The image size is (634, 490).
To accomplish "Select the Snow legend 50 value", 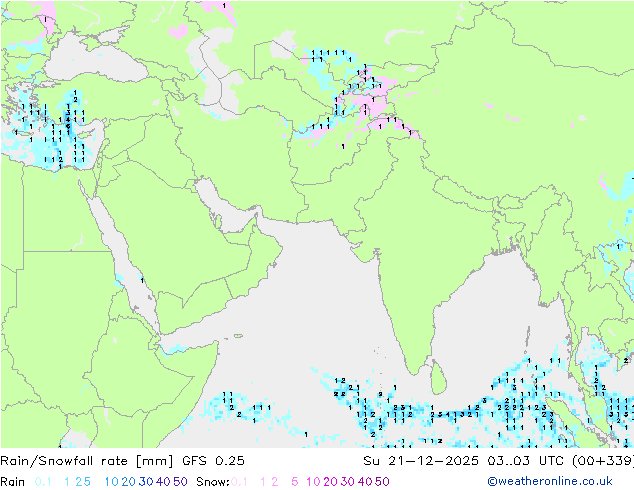I will tap(382, 482).
